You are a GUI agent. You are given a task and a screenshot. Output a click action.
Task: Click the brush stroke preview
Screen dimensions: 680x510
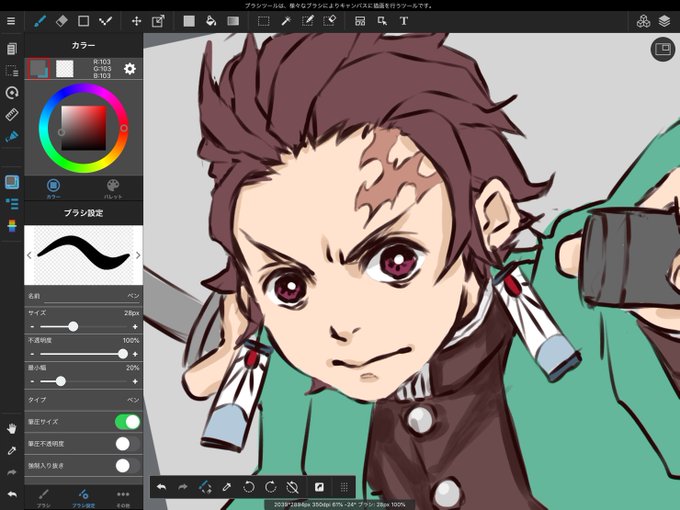pos(83,255)
